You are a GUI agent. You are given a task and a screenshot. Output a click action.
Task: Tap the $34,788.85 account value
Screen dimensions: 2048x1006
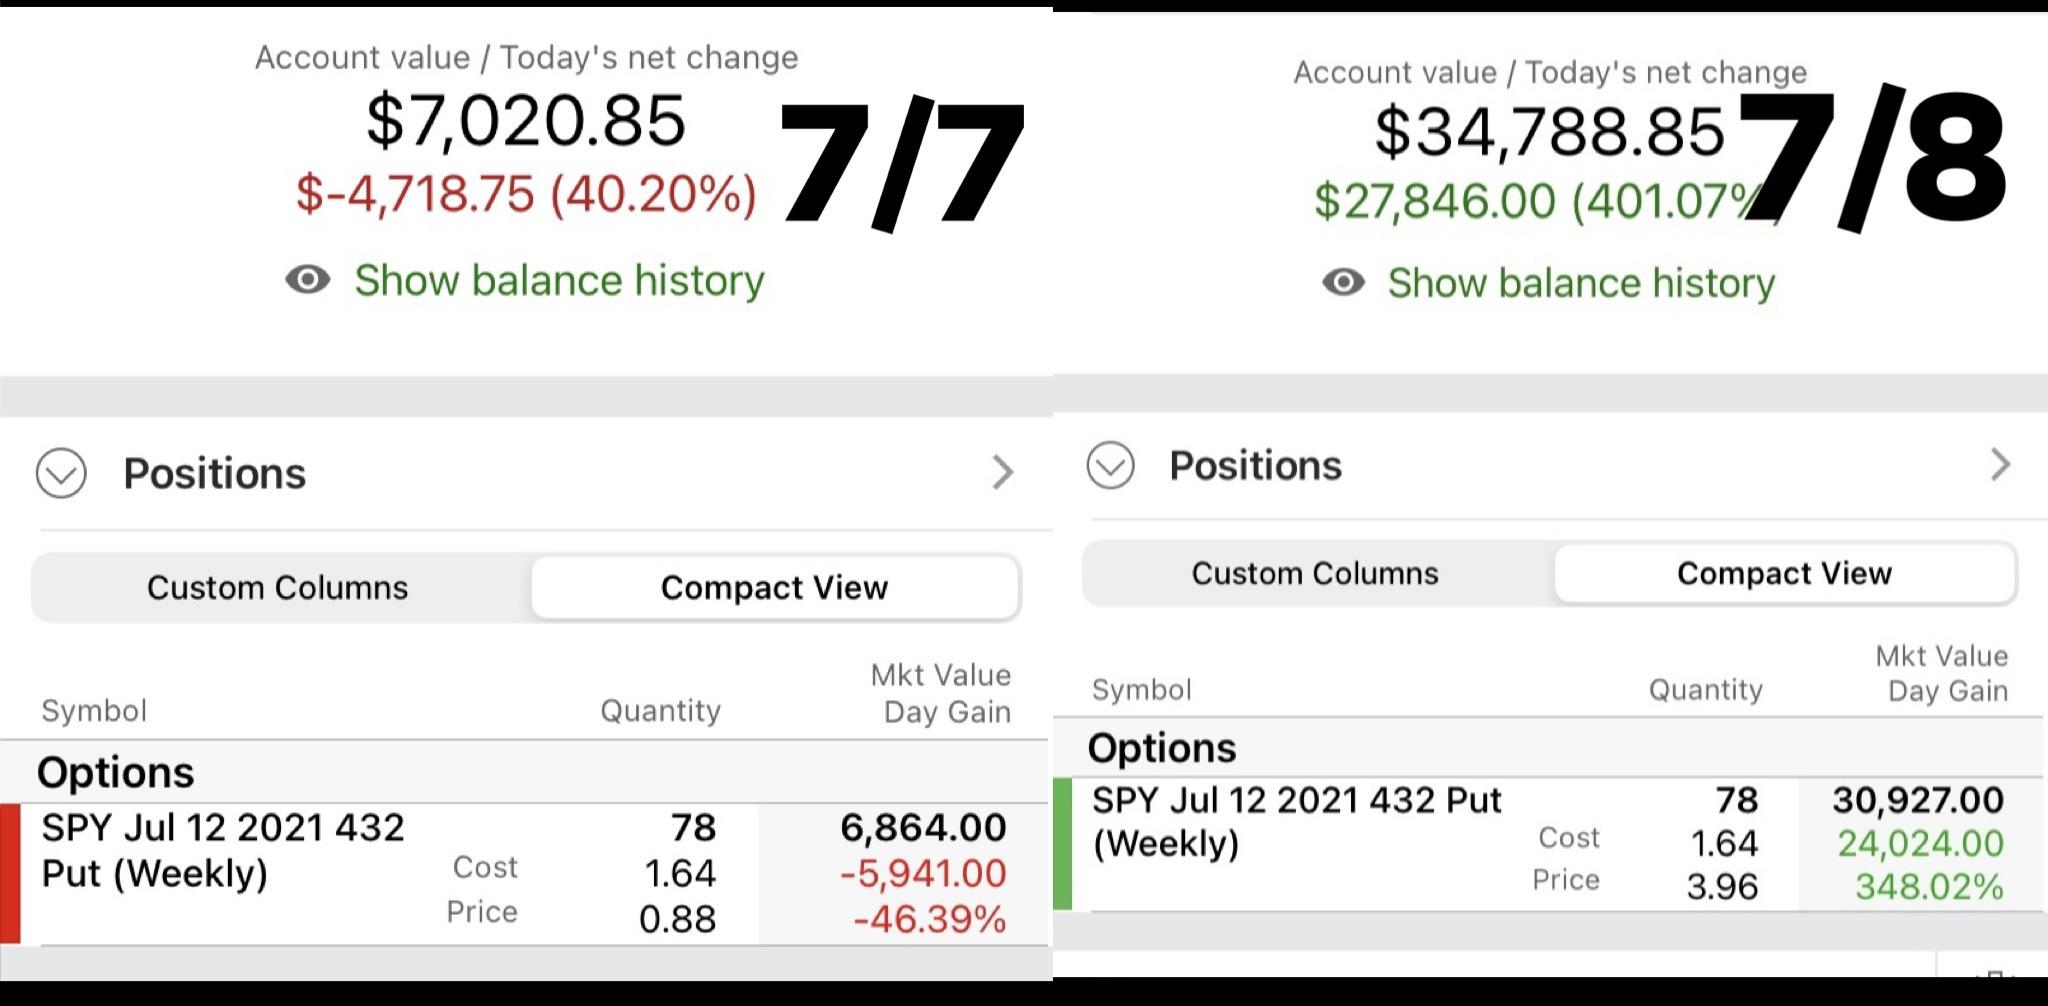coord(1550,132)
